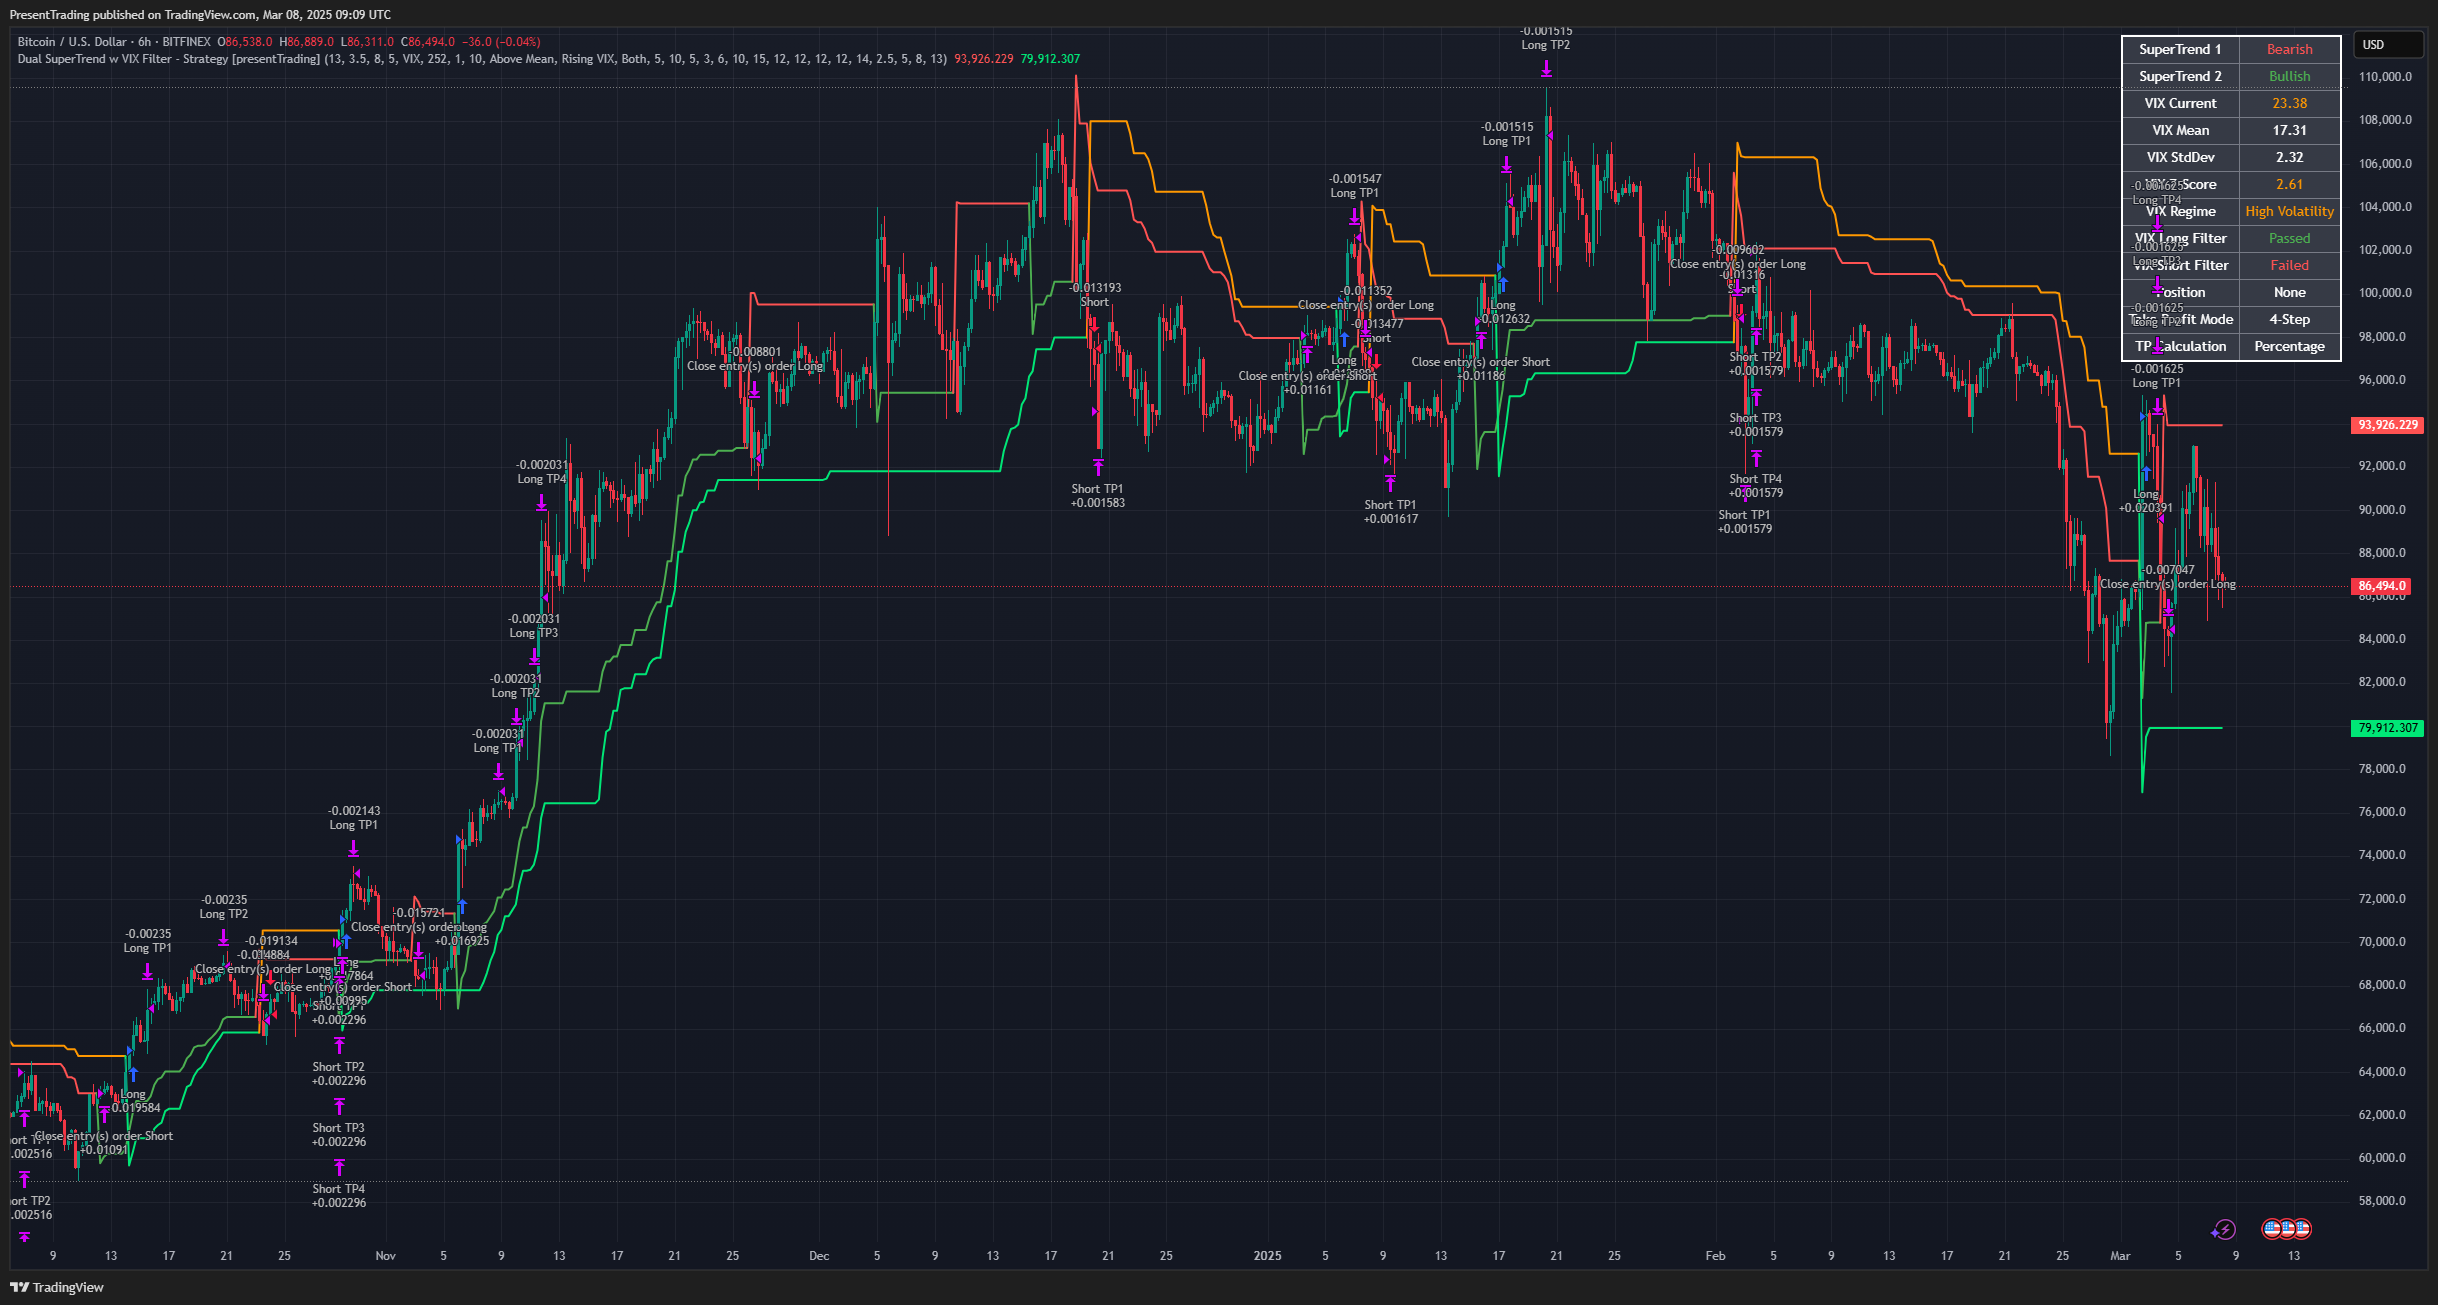Click the VIX Short Filter Failed cell

tap(2289, 265)
